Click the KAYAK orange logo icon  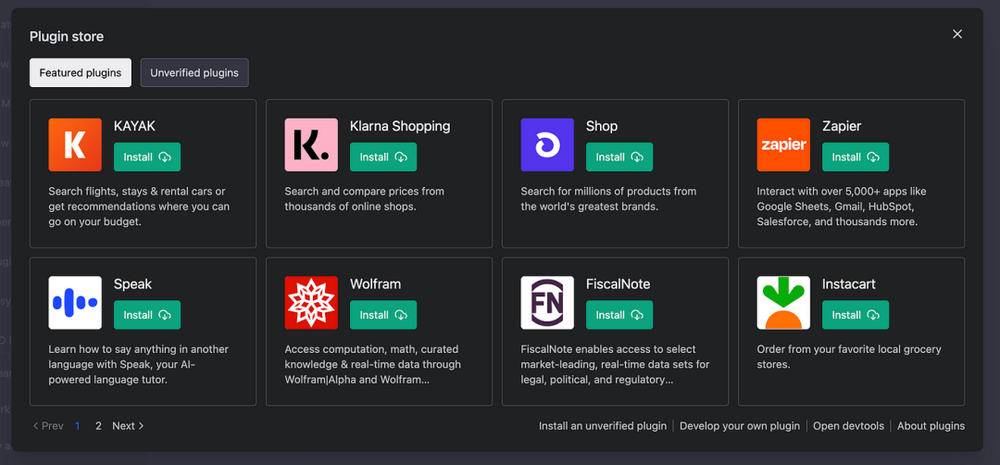75,145
